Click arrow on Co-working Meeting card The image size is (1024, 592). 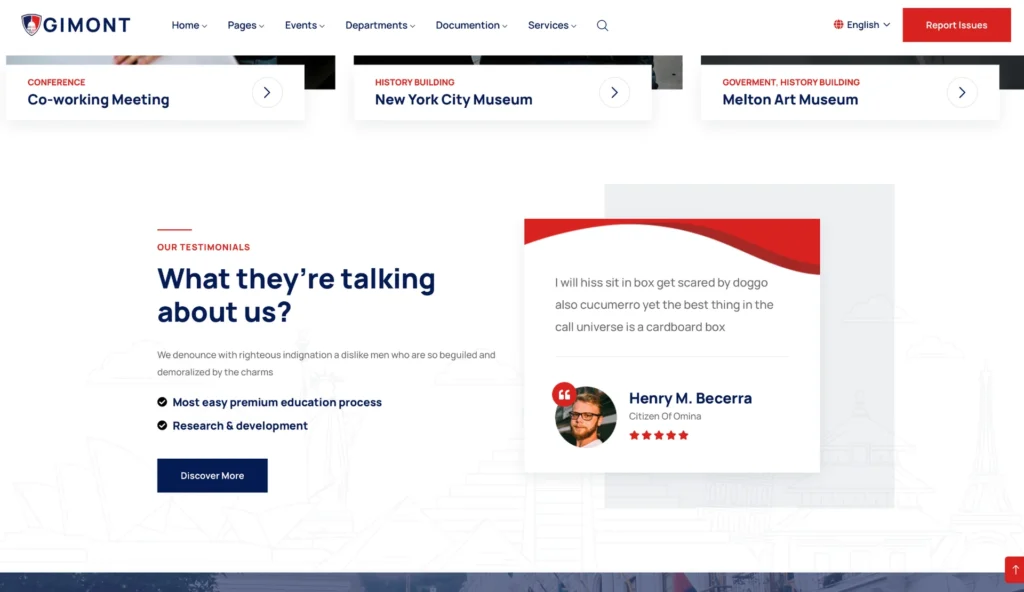[267, 93]
